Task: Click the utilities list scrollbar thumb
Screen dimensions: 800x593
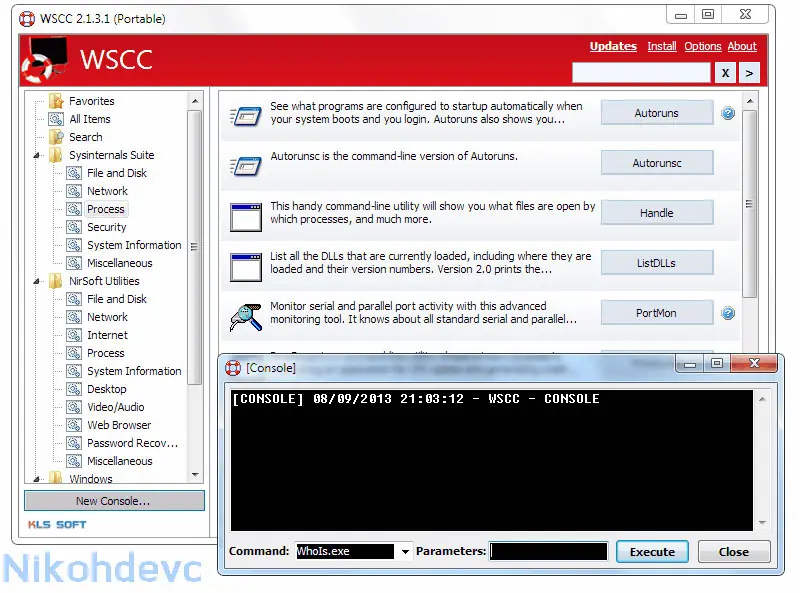Action: point(749,204)
